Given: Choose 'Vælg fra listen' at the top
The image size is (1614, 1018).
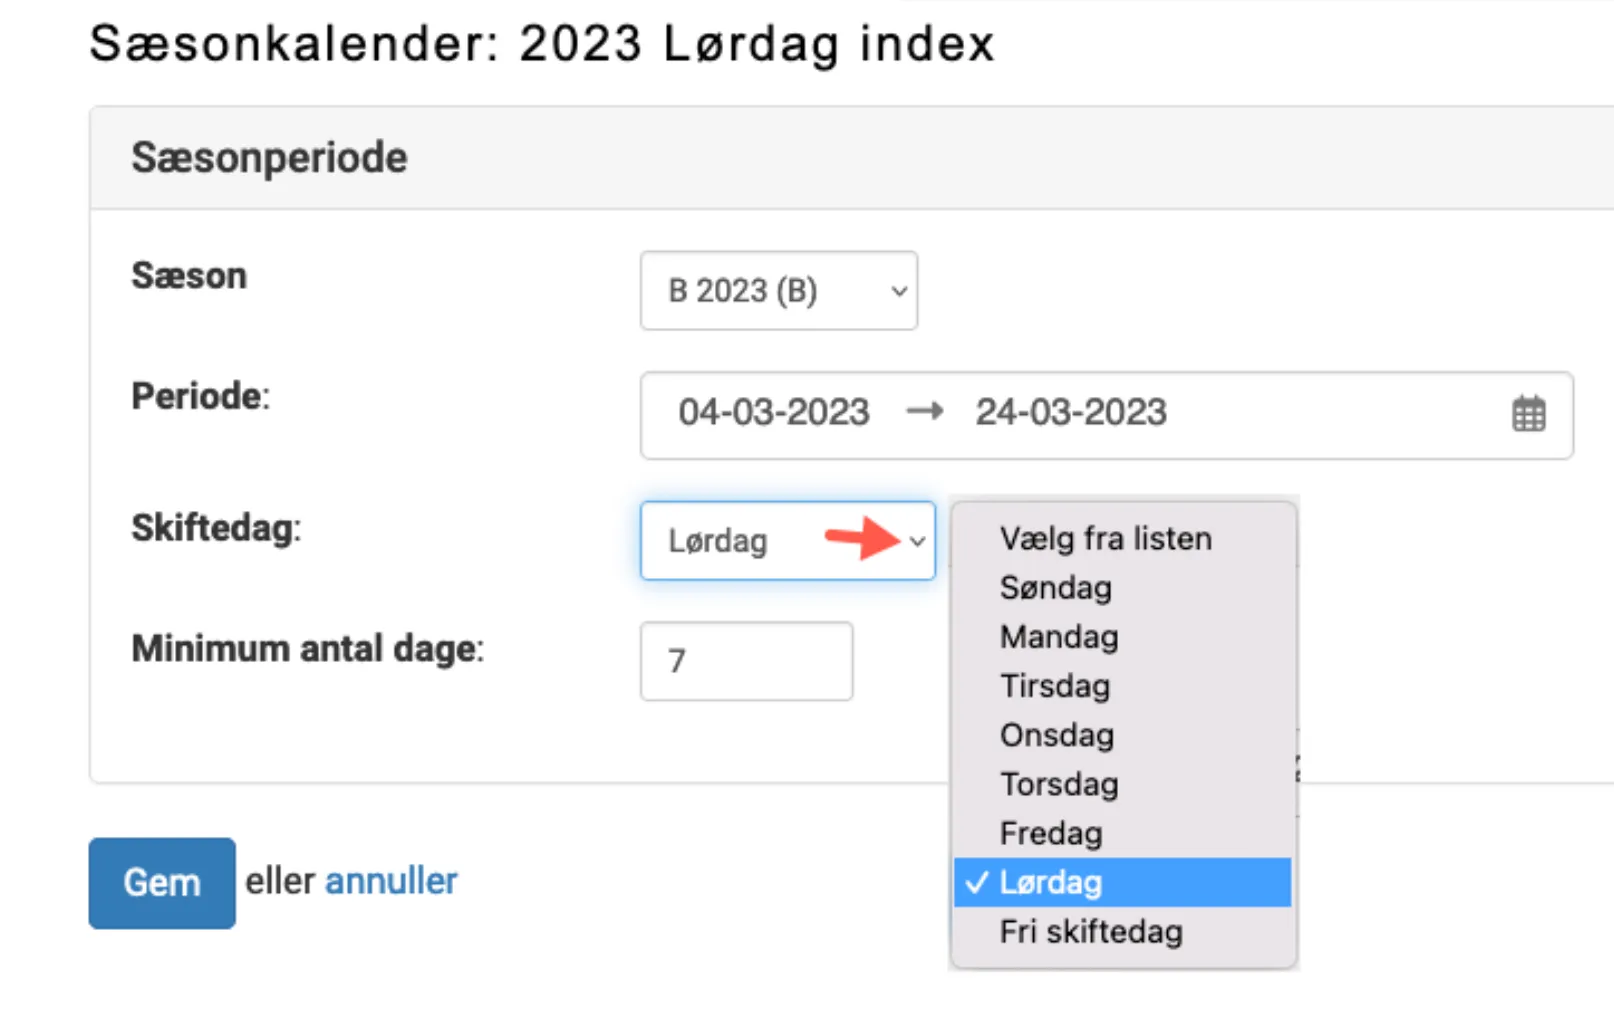Looking at the screenshot, I should (1105, 538).
